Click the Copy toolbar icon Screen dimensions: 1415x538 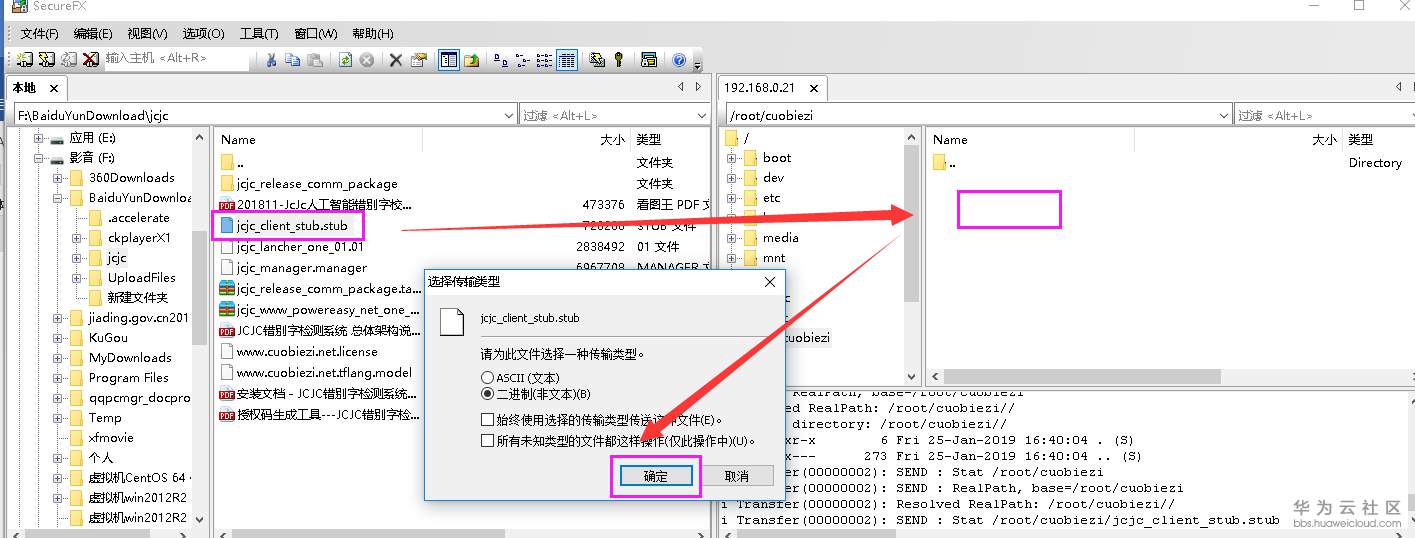[x=292, y=59]
